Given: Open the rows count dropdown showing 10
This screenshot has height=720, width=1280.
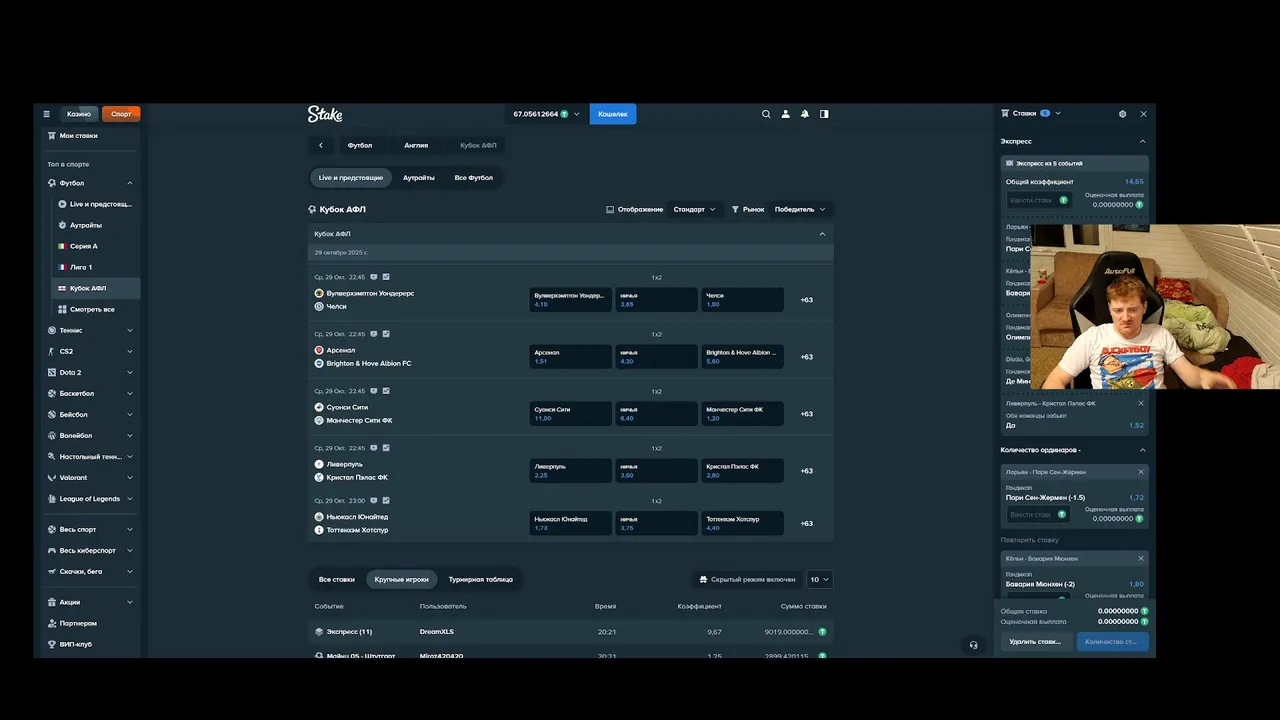Looking at the screenshot, I should pos(820,579).
